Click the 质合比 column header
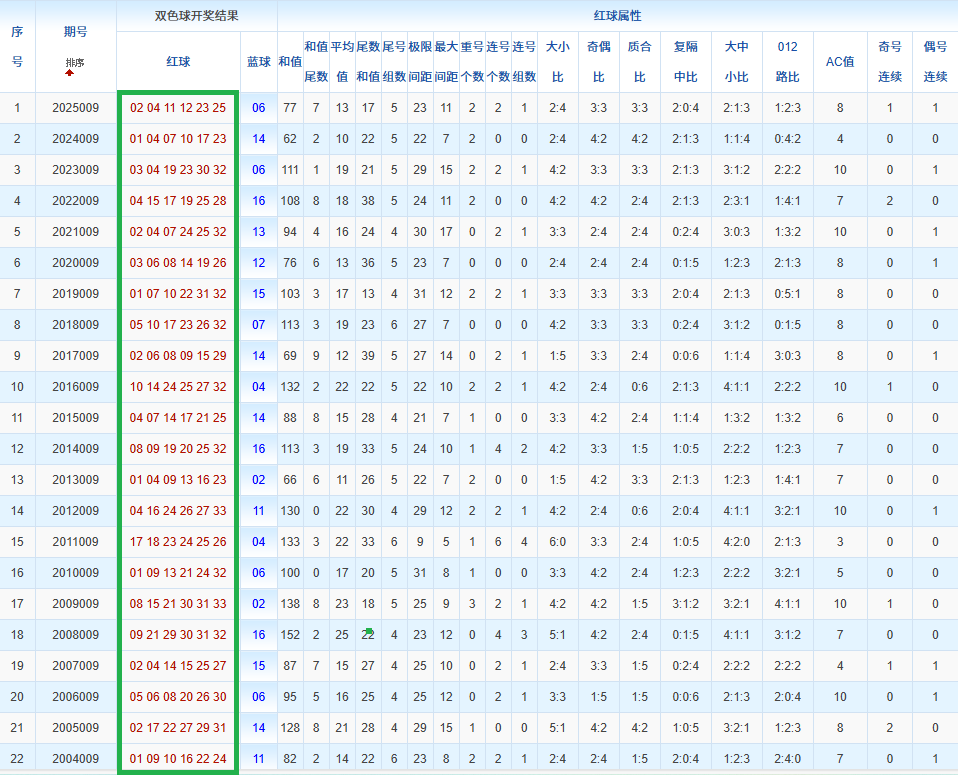 pyautogui.click(x=639, y=61)
